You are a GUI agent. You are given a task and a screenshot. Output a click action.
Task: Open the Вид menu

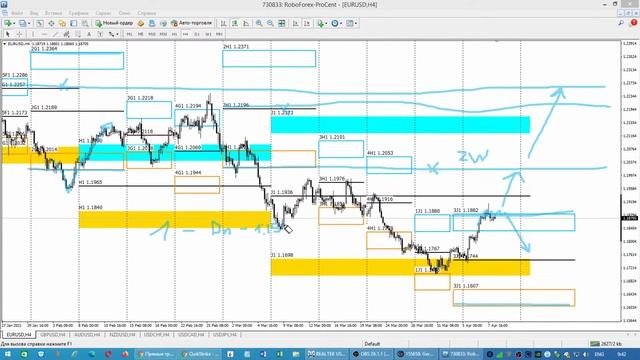coord(34,13)
